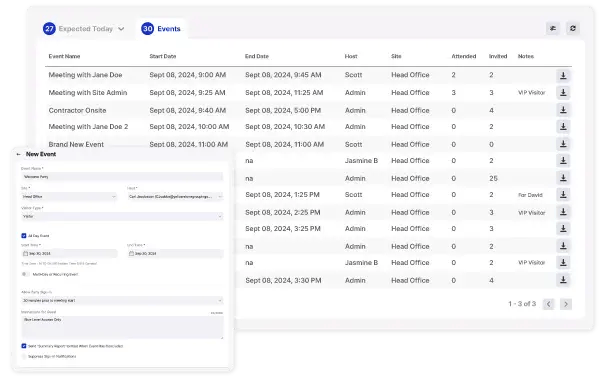
Task: Click '1 - 3 of 3' pagination text
Action: 522,304
